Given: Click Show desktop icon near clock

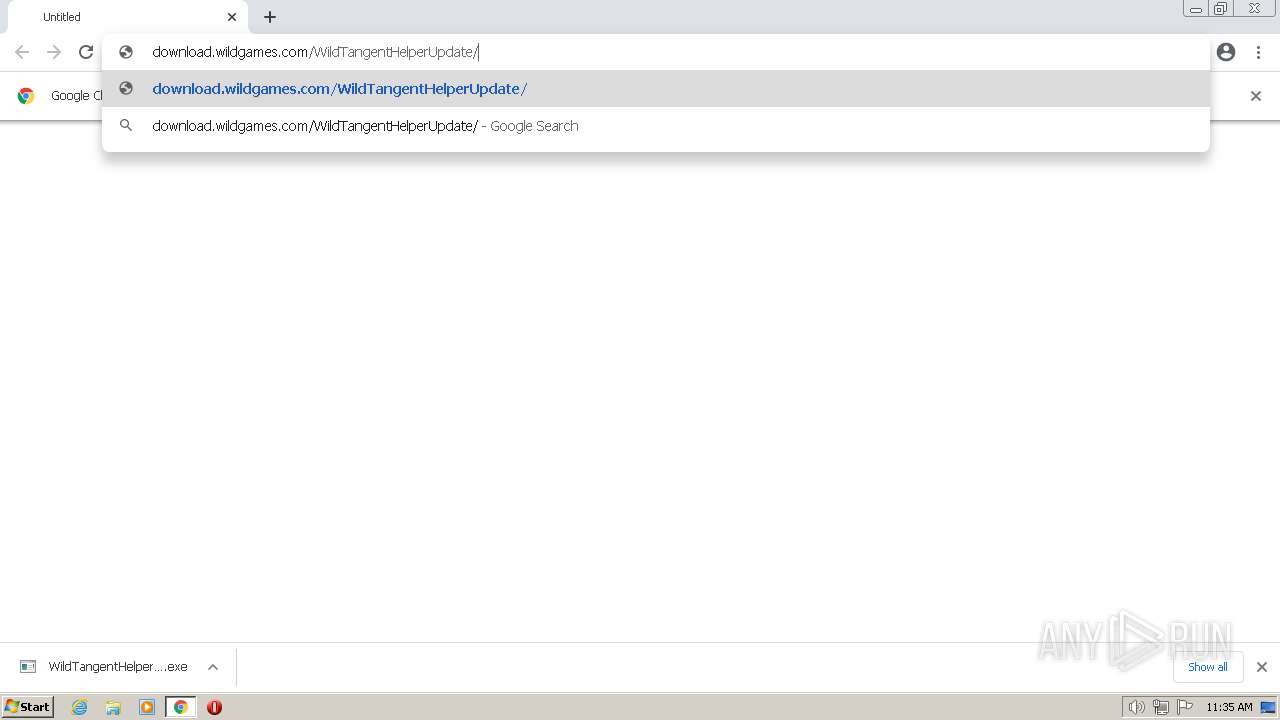Looking at the screenshot, I should point(1268,707).
